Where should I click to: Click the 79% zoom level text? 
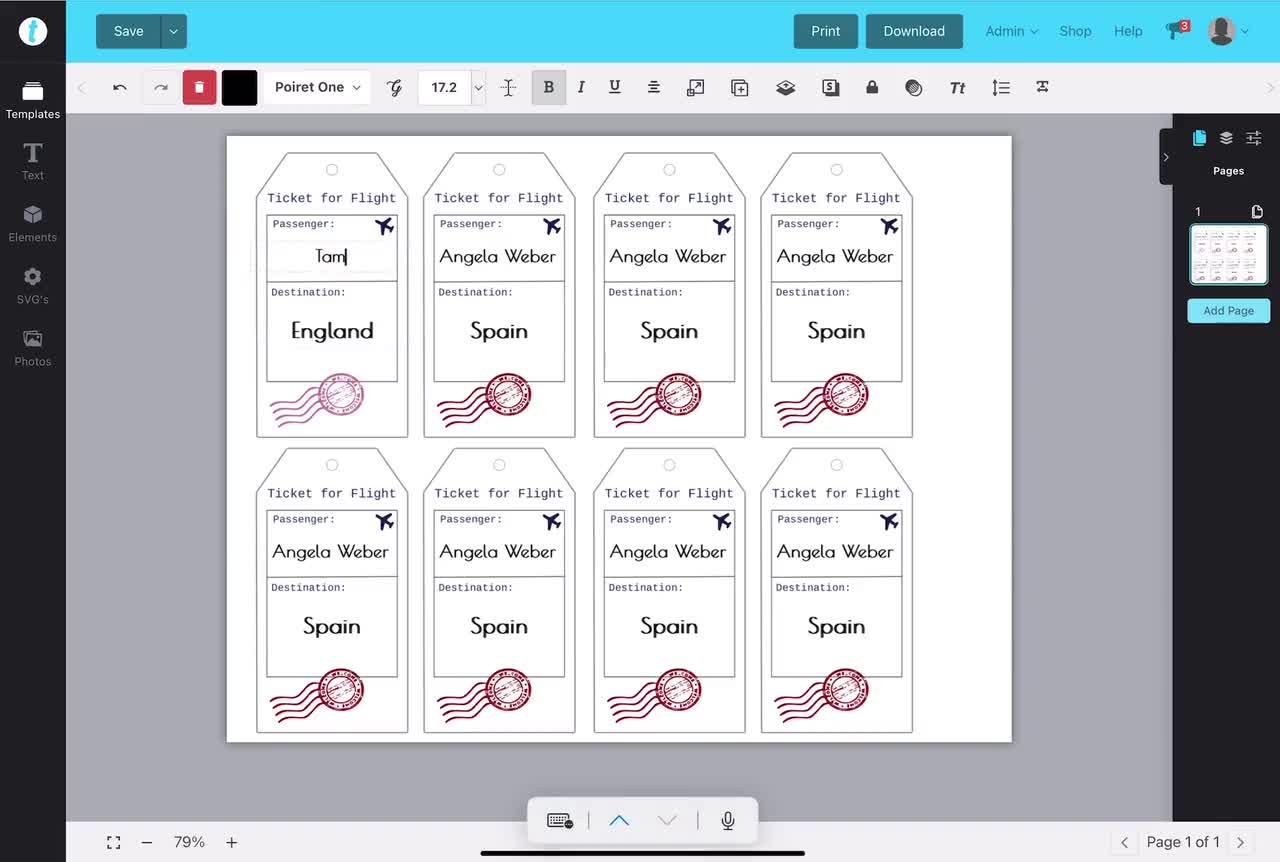pyautogui.click(x=189, y=843)
